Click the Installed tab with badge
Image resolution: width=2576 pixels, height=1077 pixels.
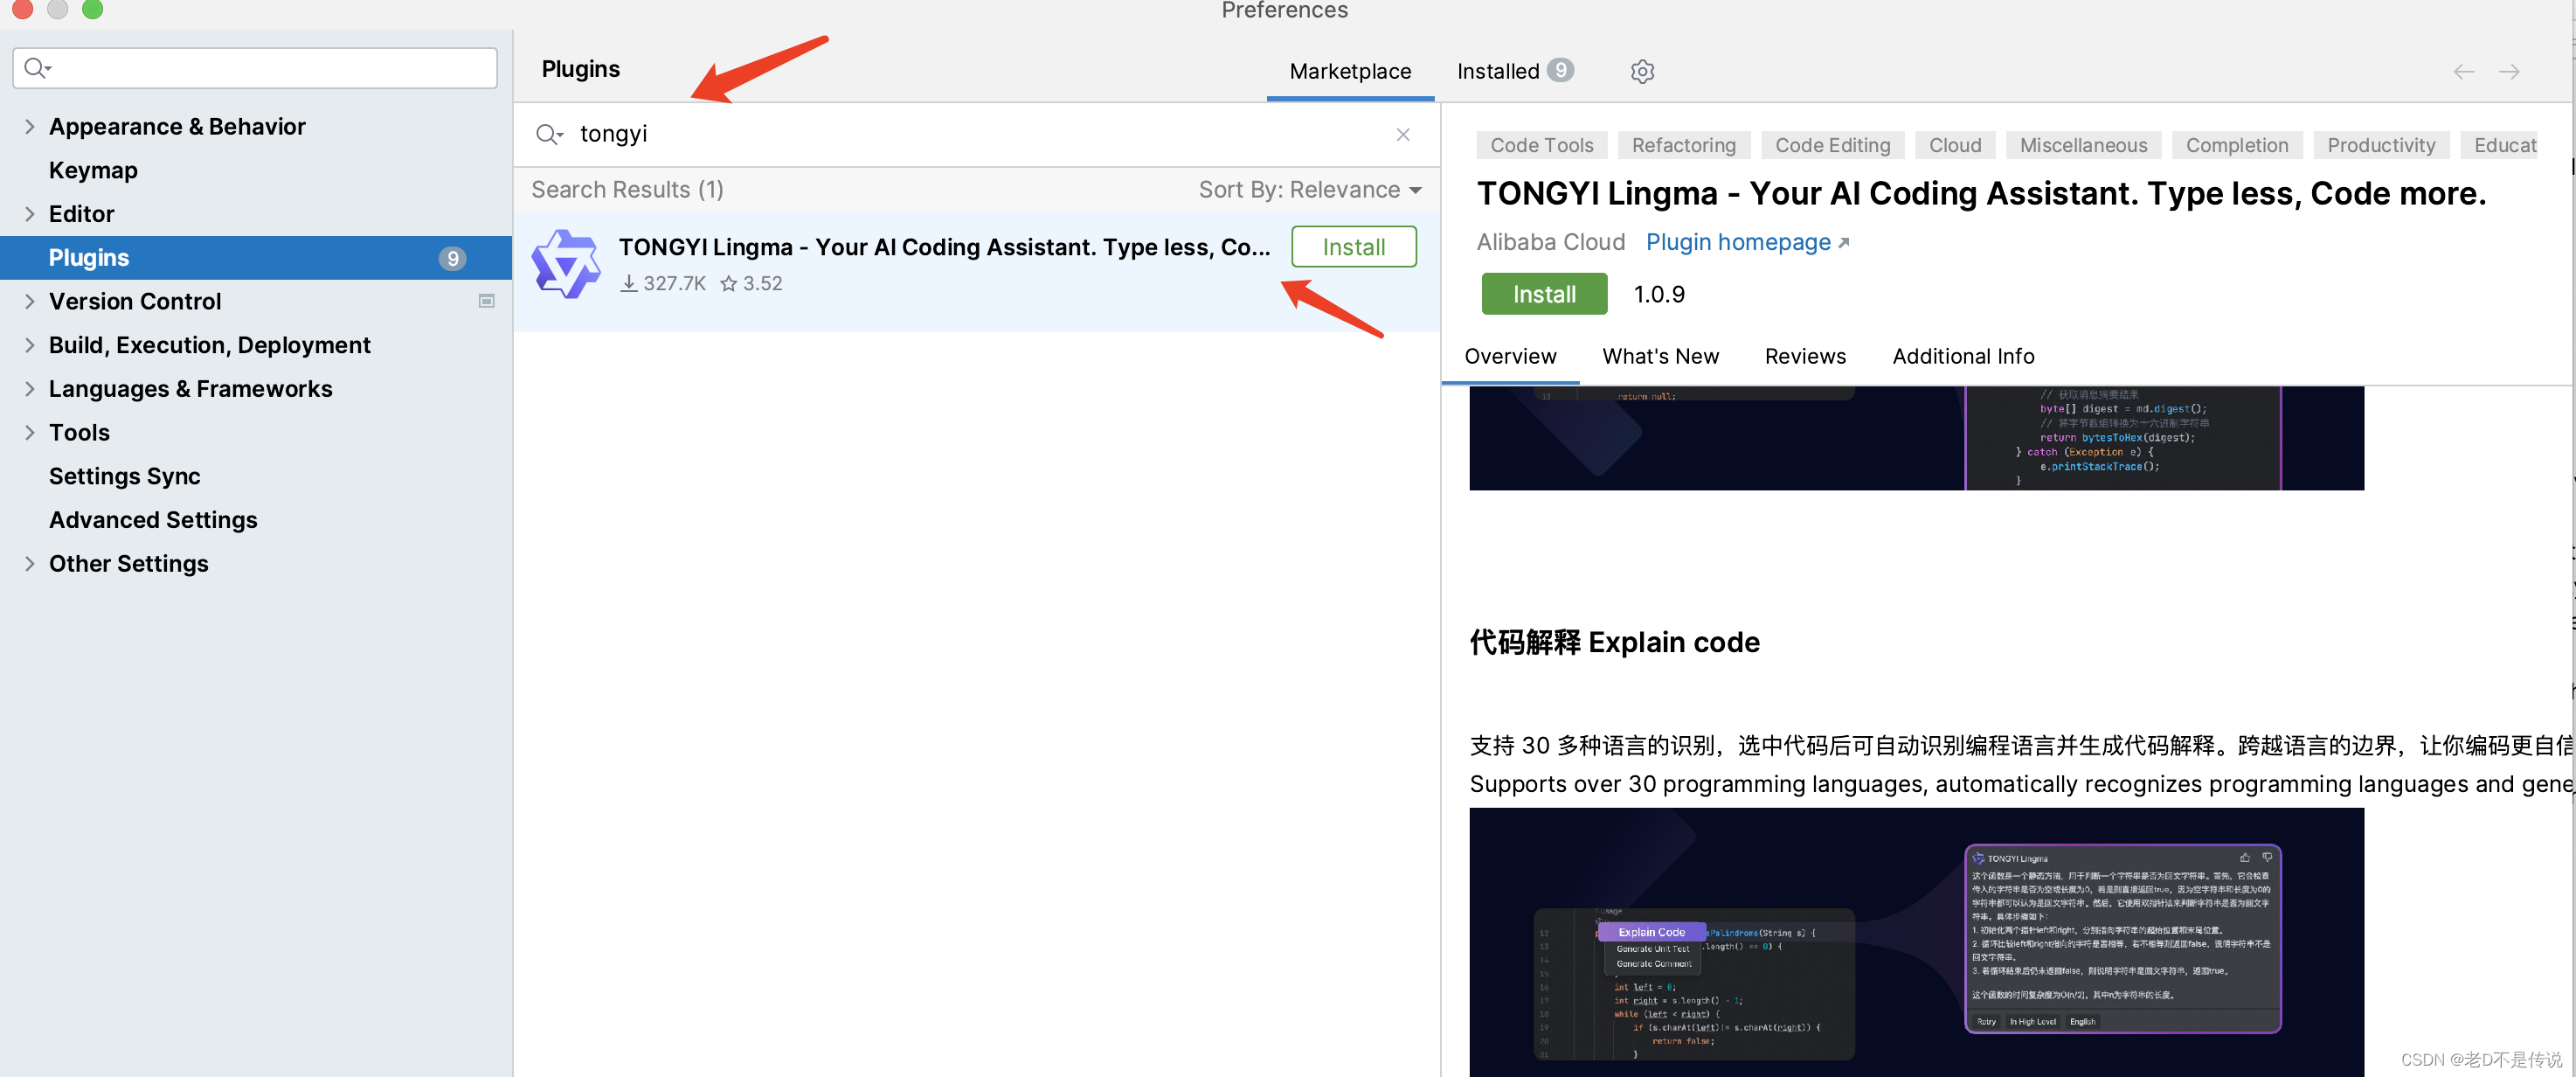click(1512, 69)
